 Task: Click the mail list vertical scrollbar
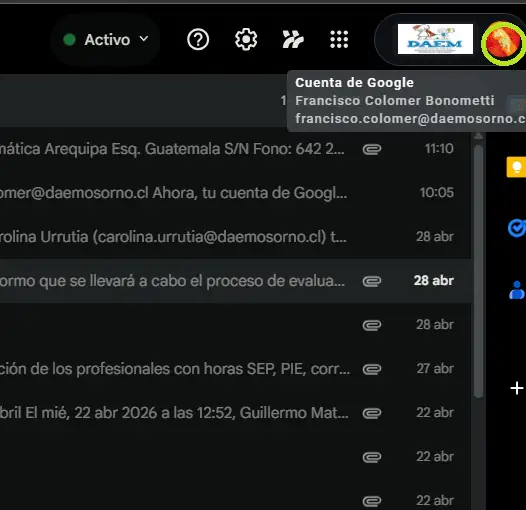[x=479, y=272]
